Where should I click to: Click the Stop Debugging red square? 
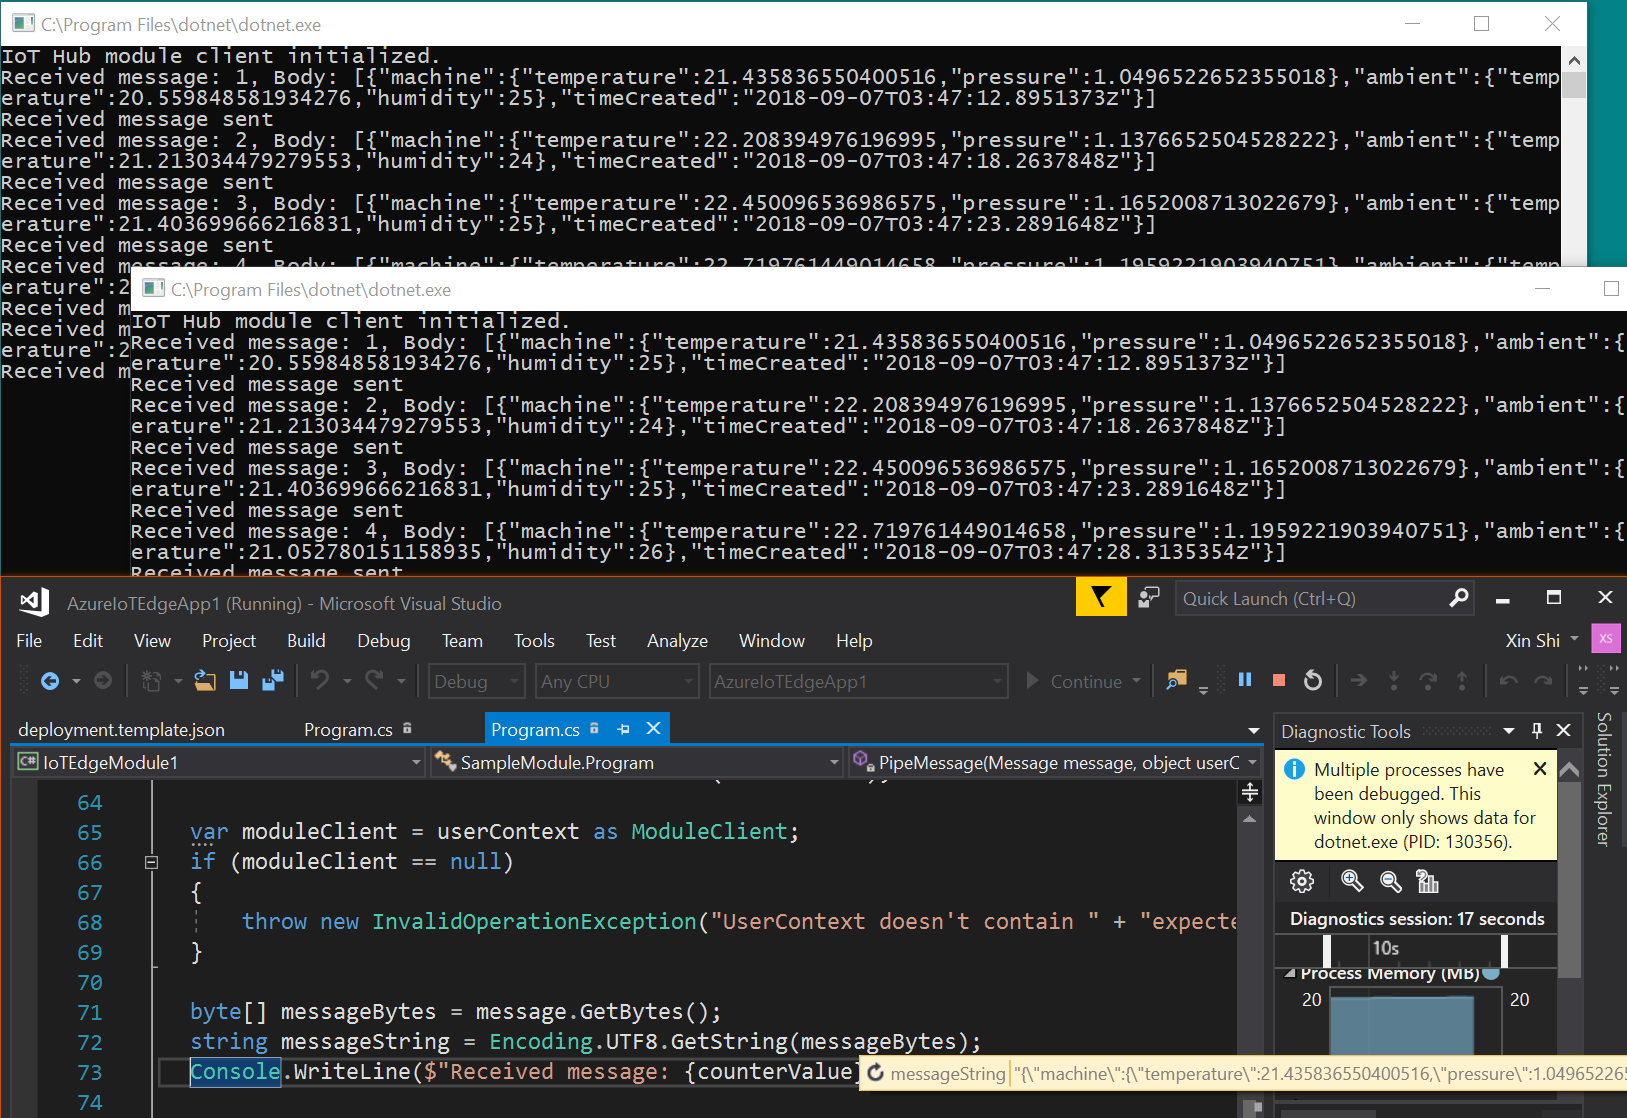pyautogui.click(x=1278, y=680)
